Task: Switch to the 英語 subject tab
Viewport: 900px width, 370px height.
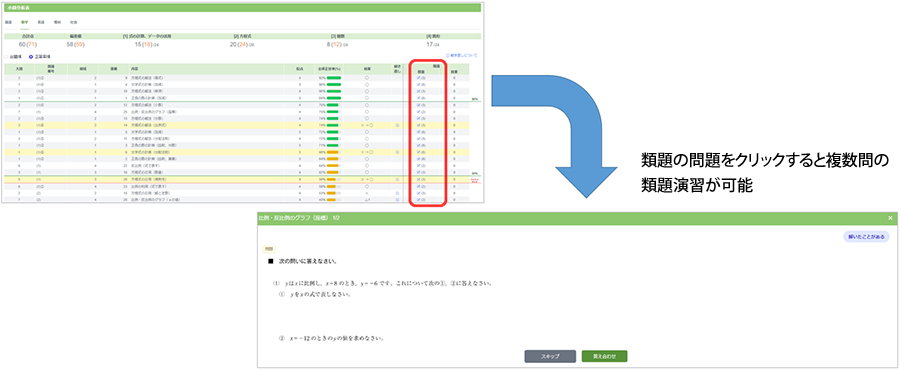Action: pyautogui.click(x=41, y=21)
